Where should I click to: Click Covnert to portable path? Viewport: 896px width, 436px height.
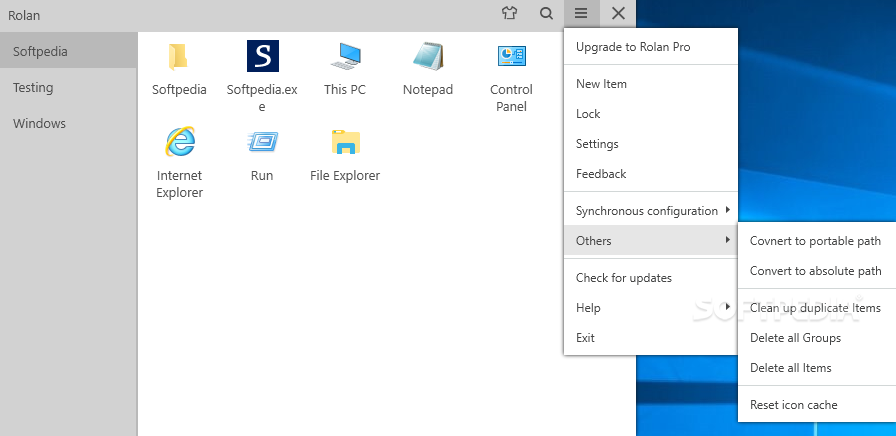coord(817,241)
